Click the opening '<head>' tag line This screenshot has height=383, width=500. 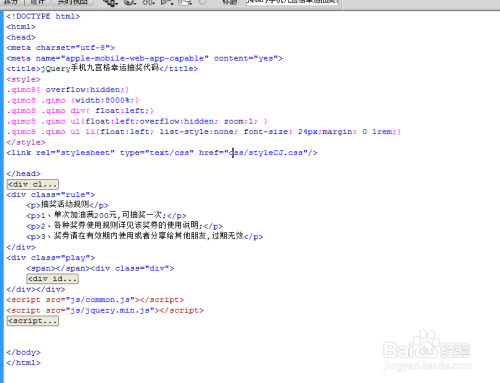(x=21, y=37)
